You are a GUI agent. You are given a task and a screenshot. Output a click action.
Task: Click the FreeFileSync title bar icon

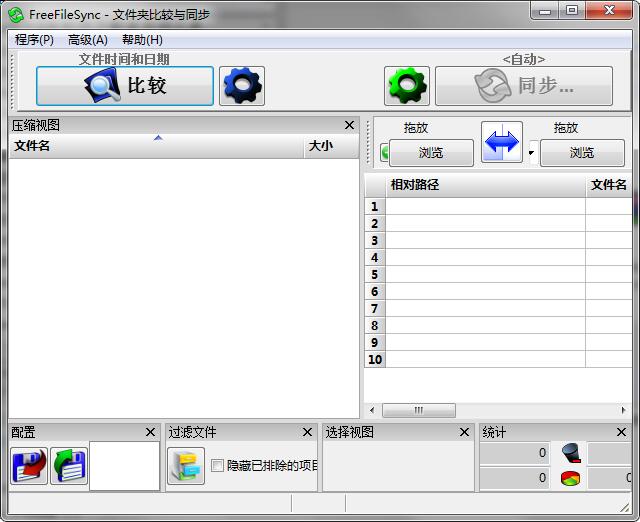[x=16, y=15]
